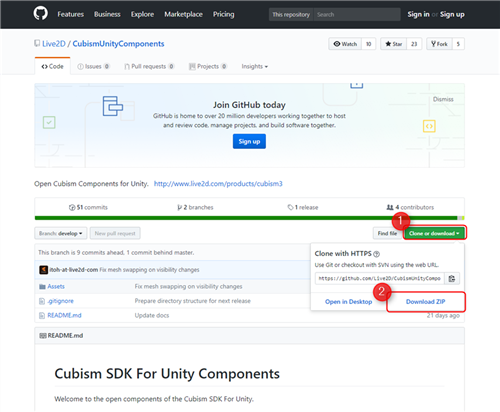
Task: Star the repository
Action: click(394, 44)
